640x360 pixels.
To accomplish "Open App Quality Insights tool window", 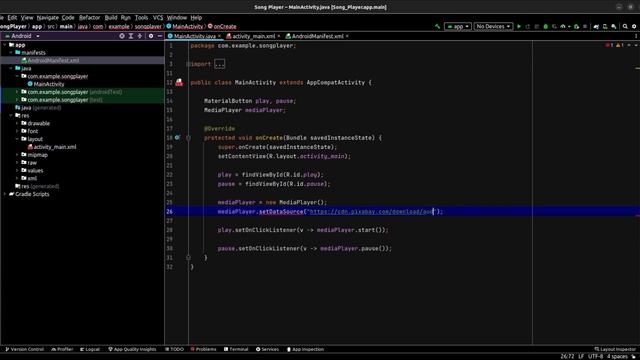I will click(132, 349).
